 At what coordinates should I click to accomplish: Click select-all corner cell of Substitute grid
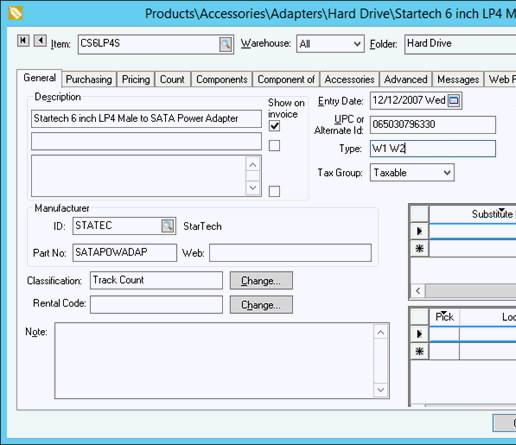[x=419, y=214]
